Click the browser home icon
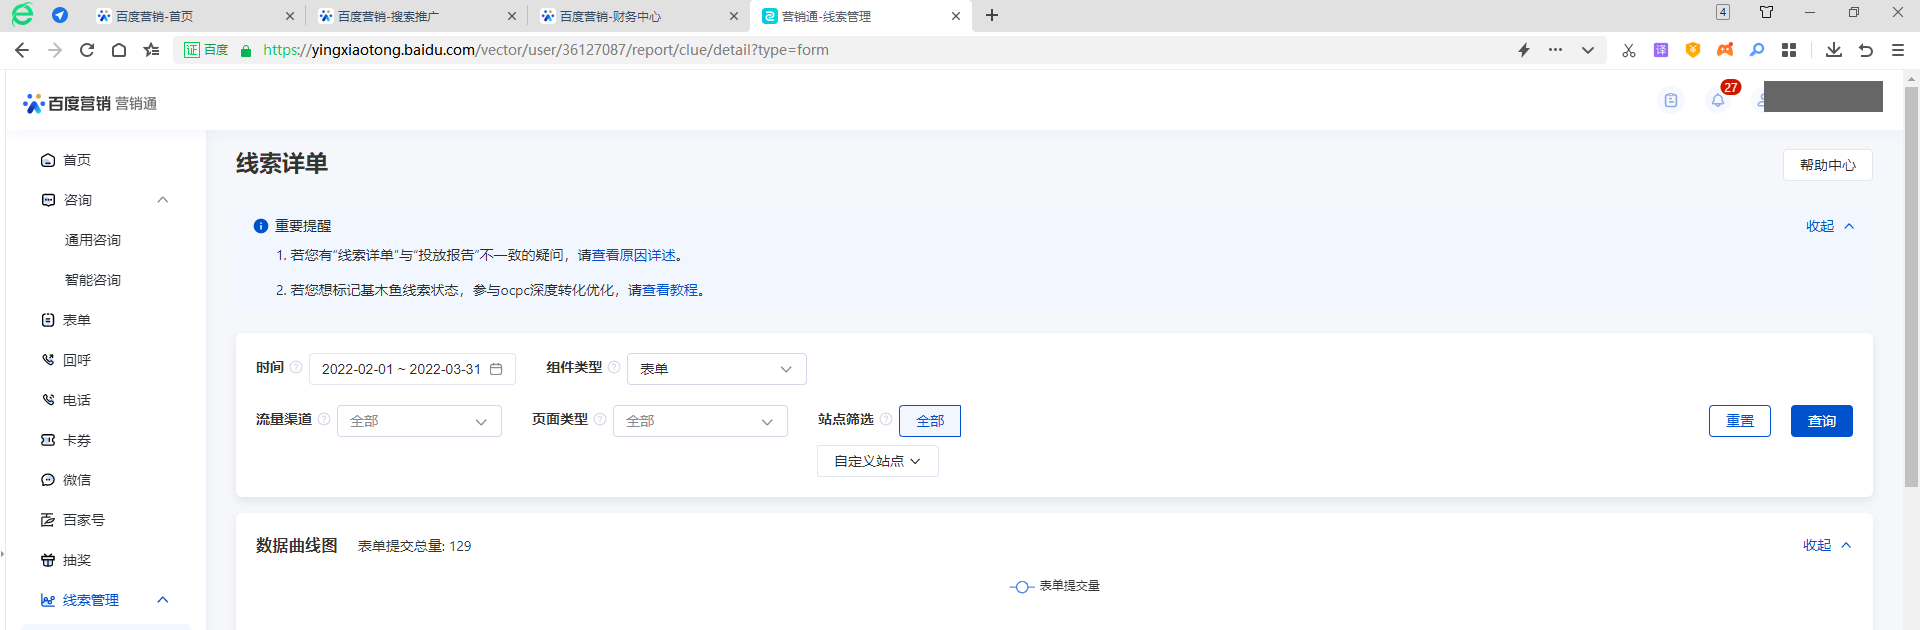This screenshot has width=1920, height=630. coord(119,50)
